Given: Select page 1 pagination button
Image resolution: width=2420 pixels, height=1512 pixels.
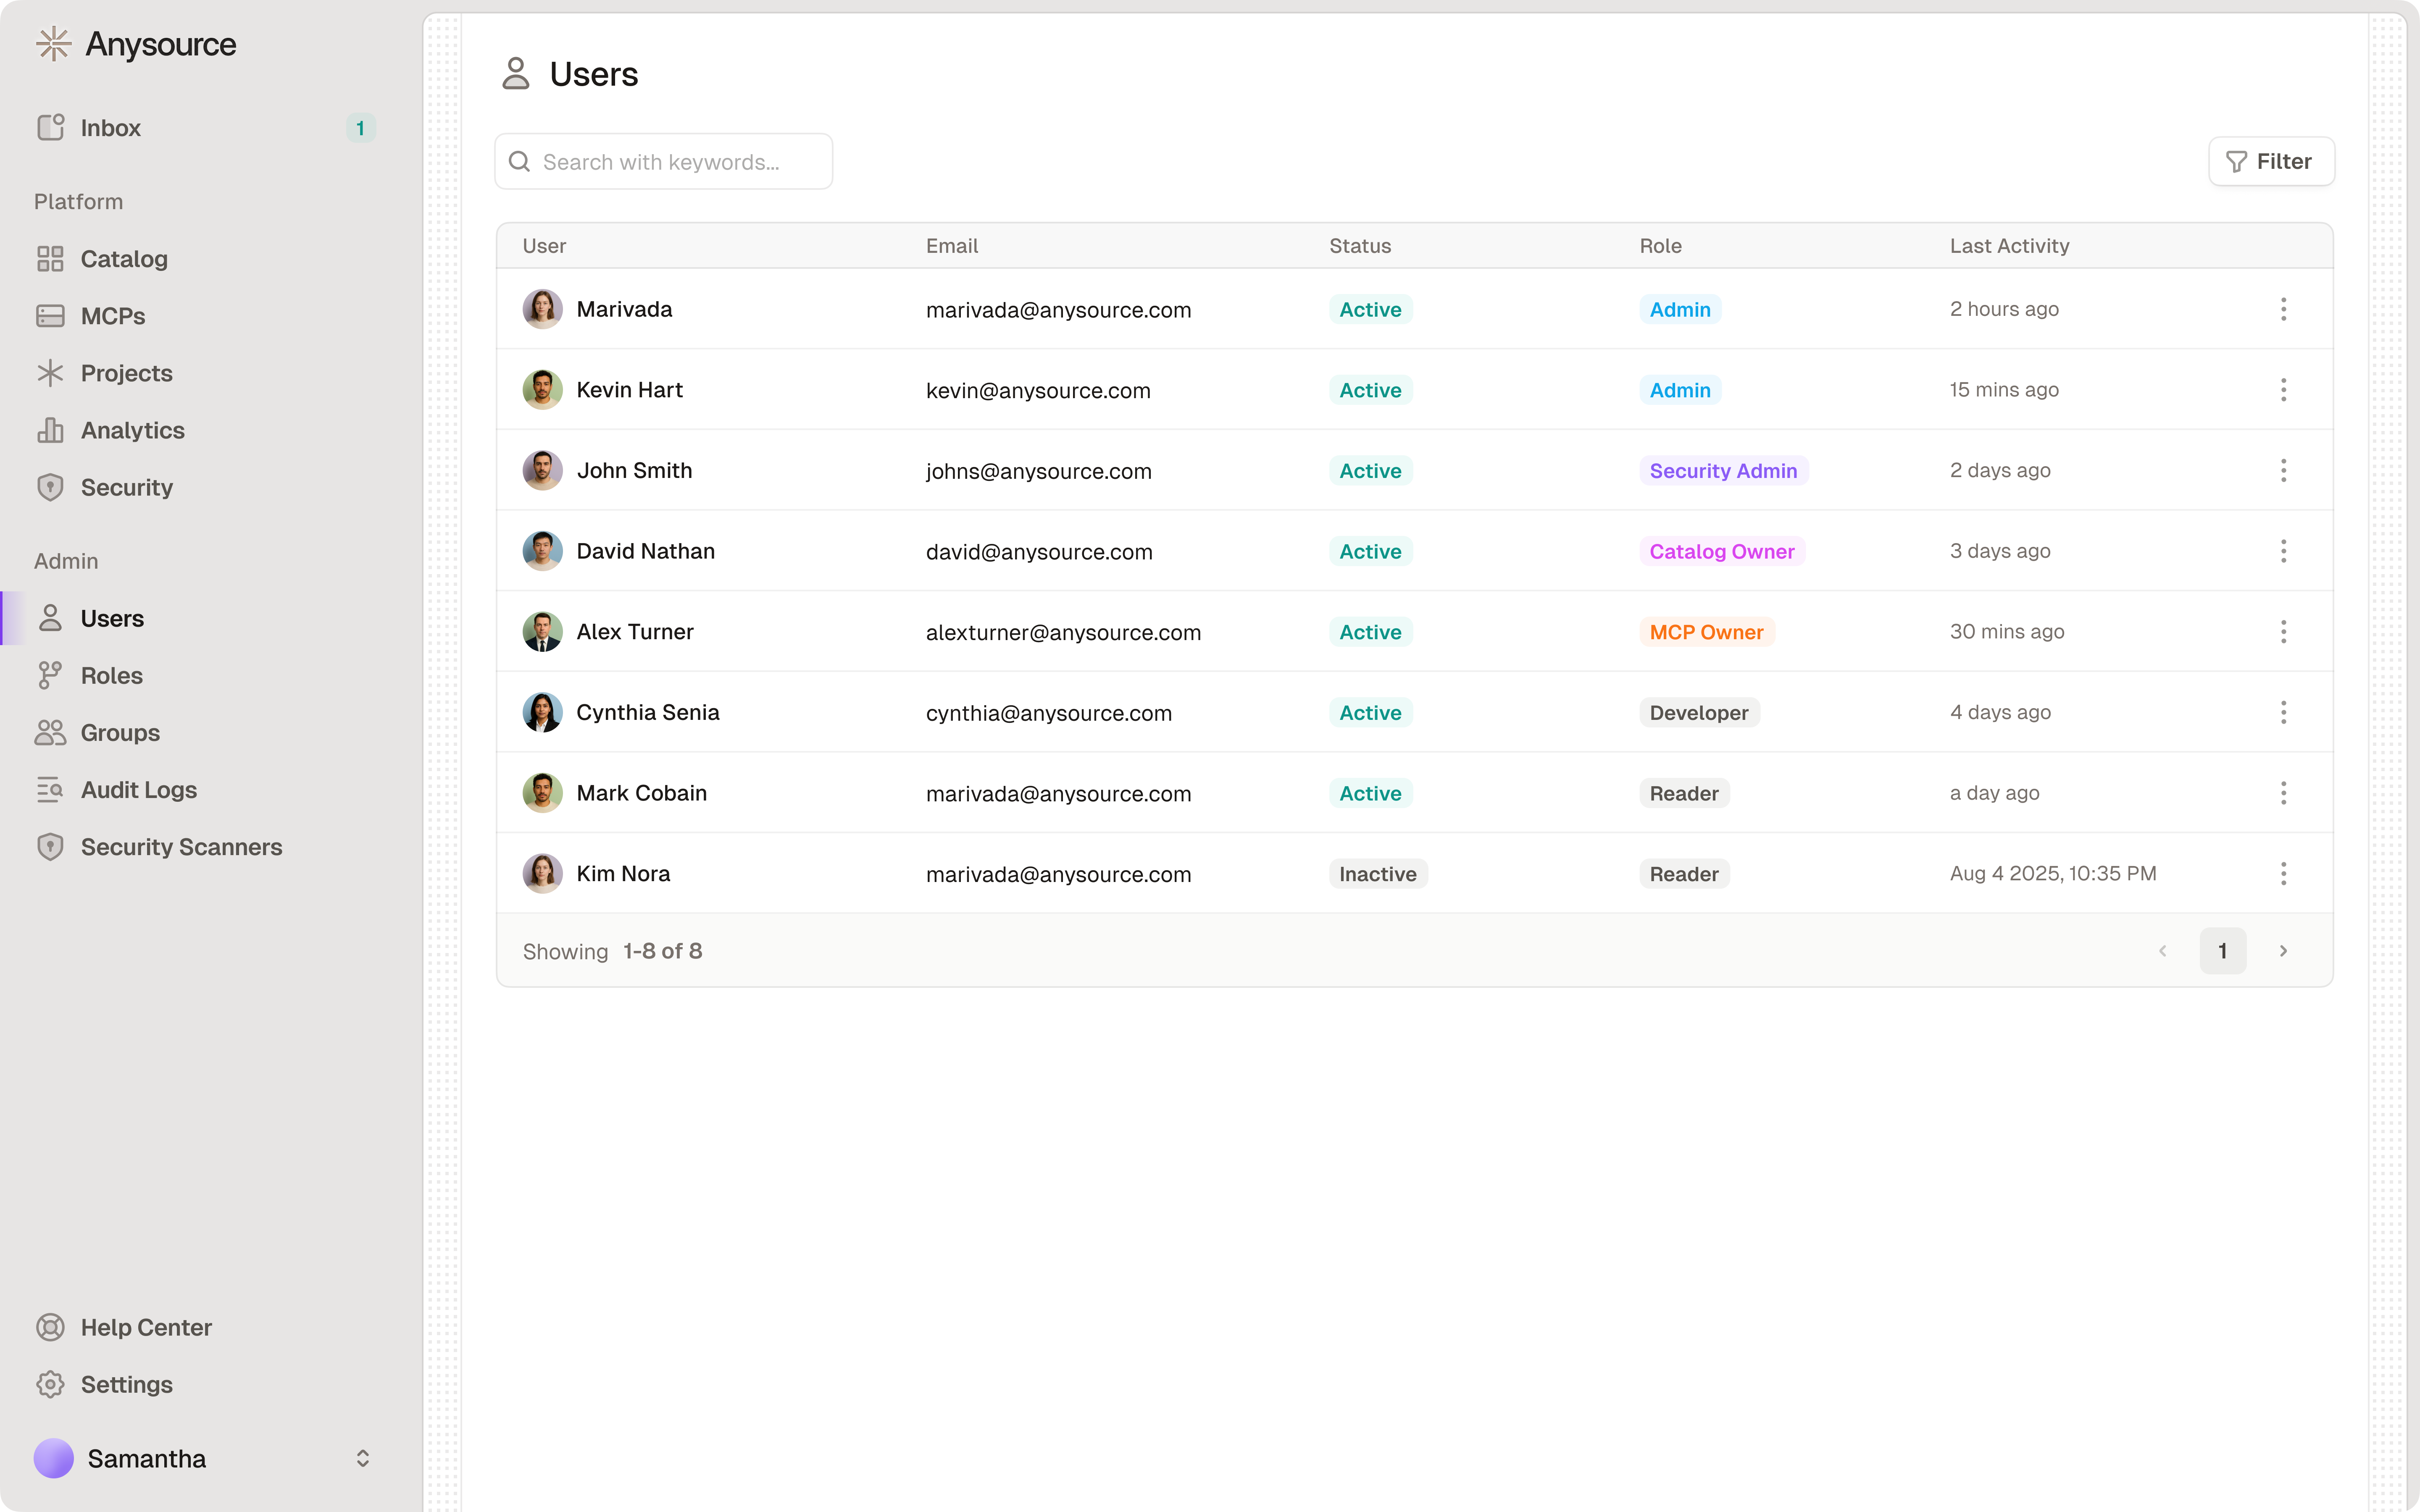Looking at the screenshot, I should (x=2222, y=951).
